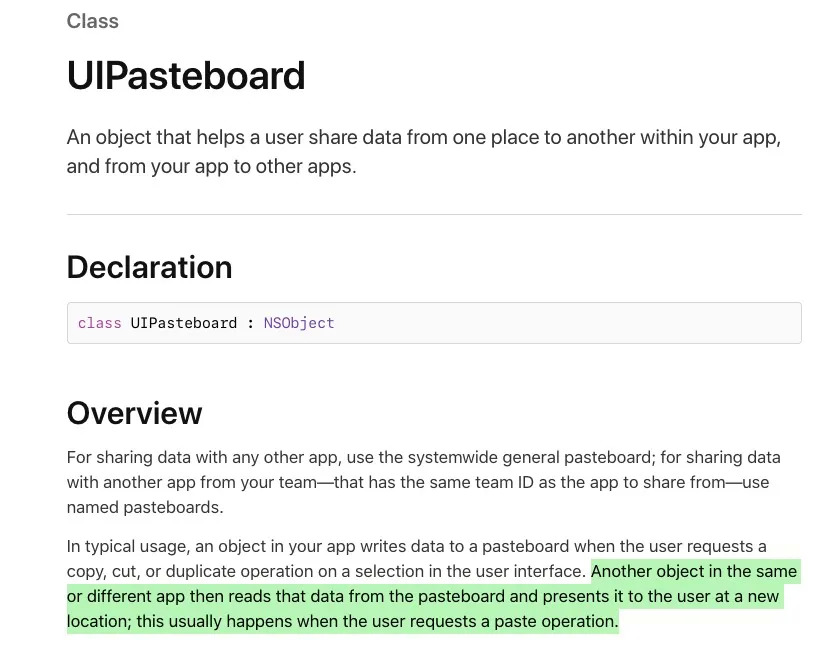Click highlighted text "Another object in the same"

pyautogui.click(x=694, y=572)
